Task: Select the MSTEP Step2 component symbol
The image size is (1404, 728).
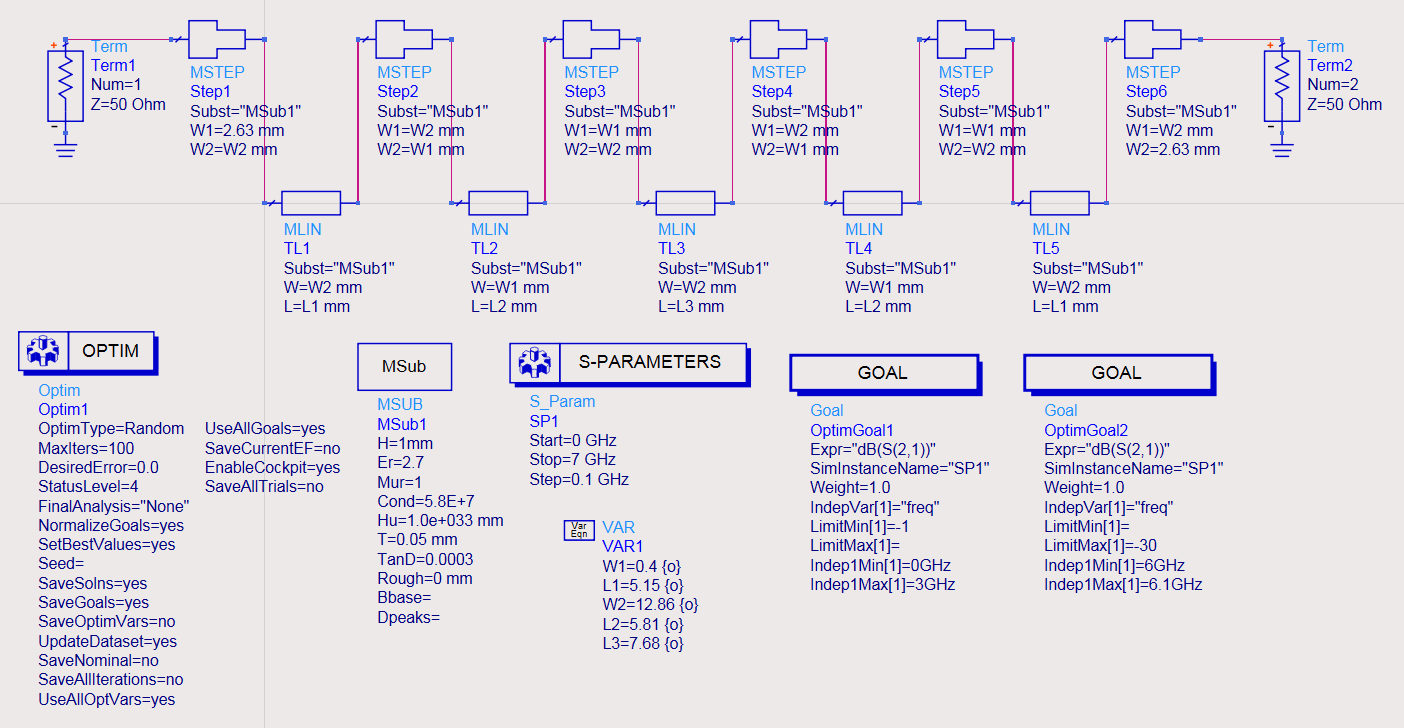Action: [x=405, y=39]
